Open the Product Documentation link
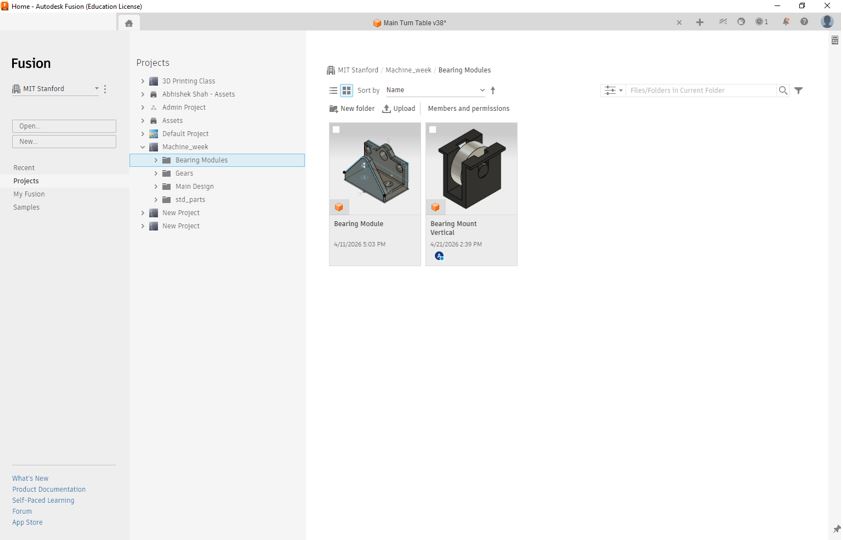The image size is (843, 540). coord(49,489)
